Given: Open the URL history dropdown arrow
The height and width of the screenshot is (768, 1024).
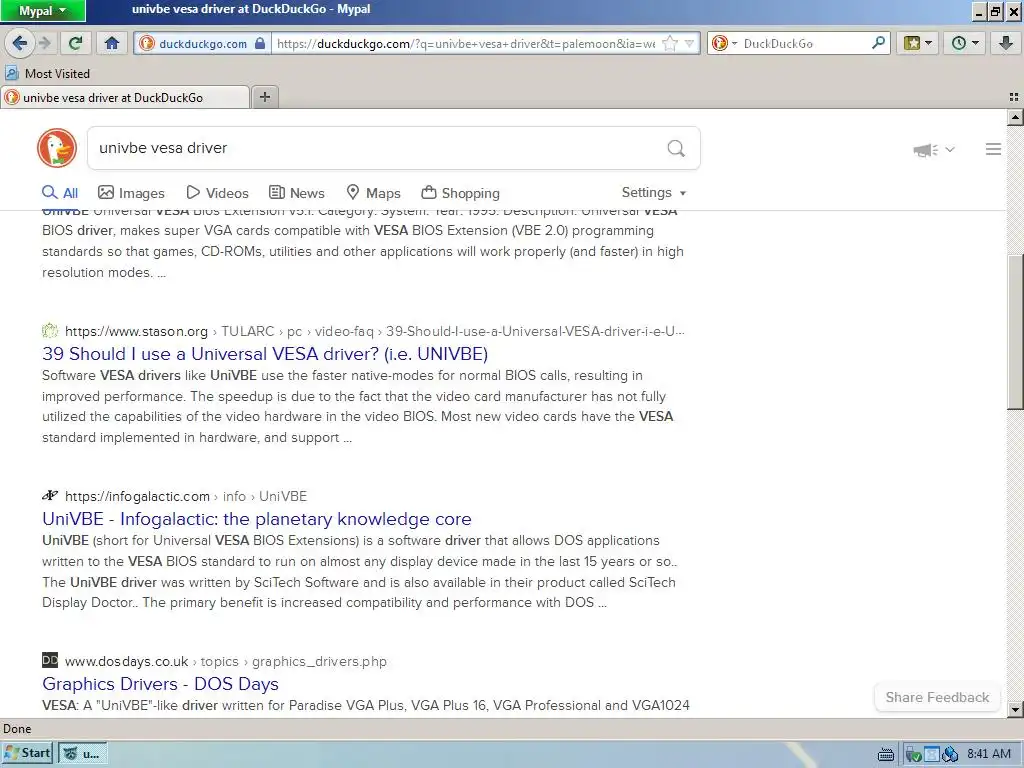Looking at the screenshot, I should pyautogui.click(x=689, y=44).
